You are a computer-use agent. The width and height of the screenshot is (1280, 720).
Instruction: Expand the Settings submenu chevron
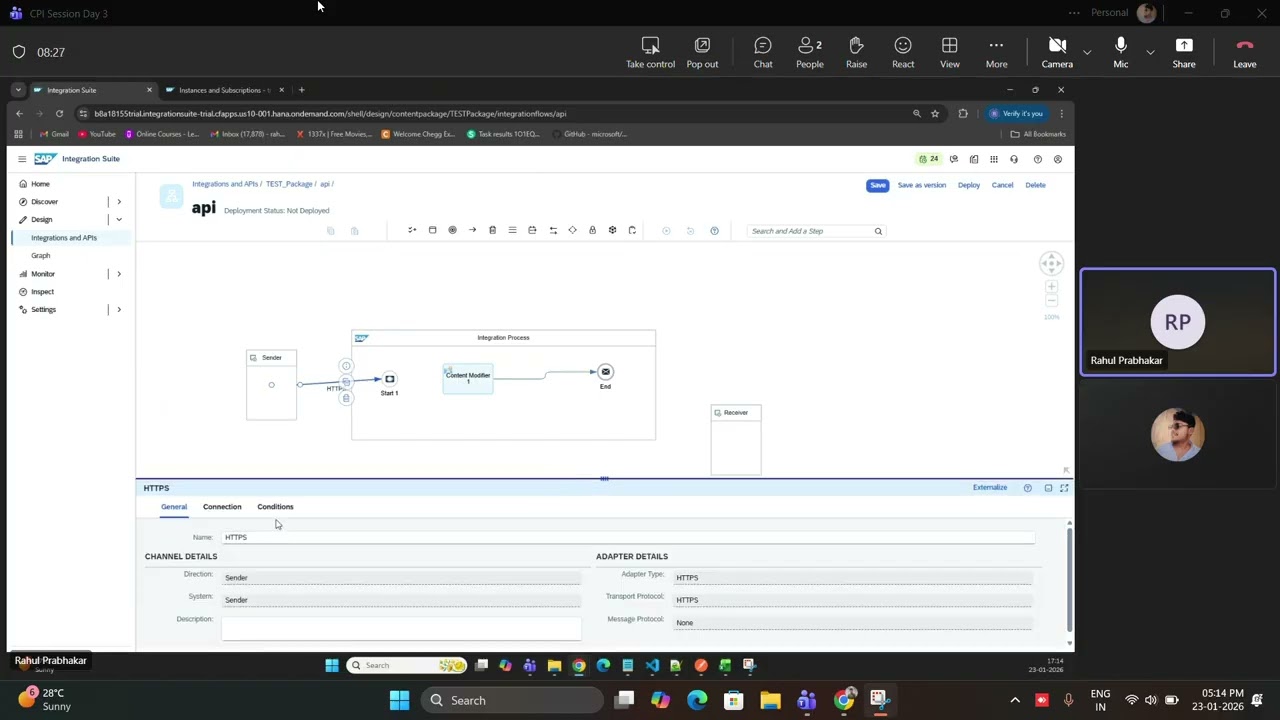pos(119,309)
